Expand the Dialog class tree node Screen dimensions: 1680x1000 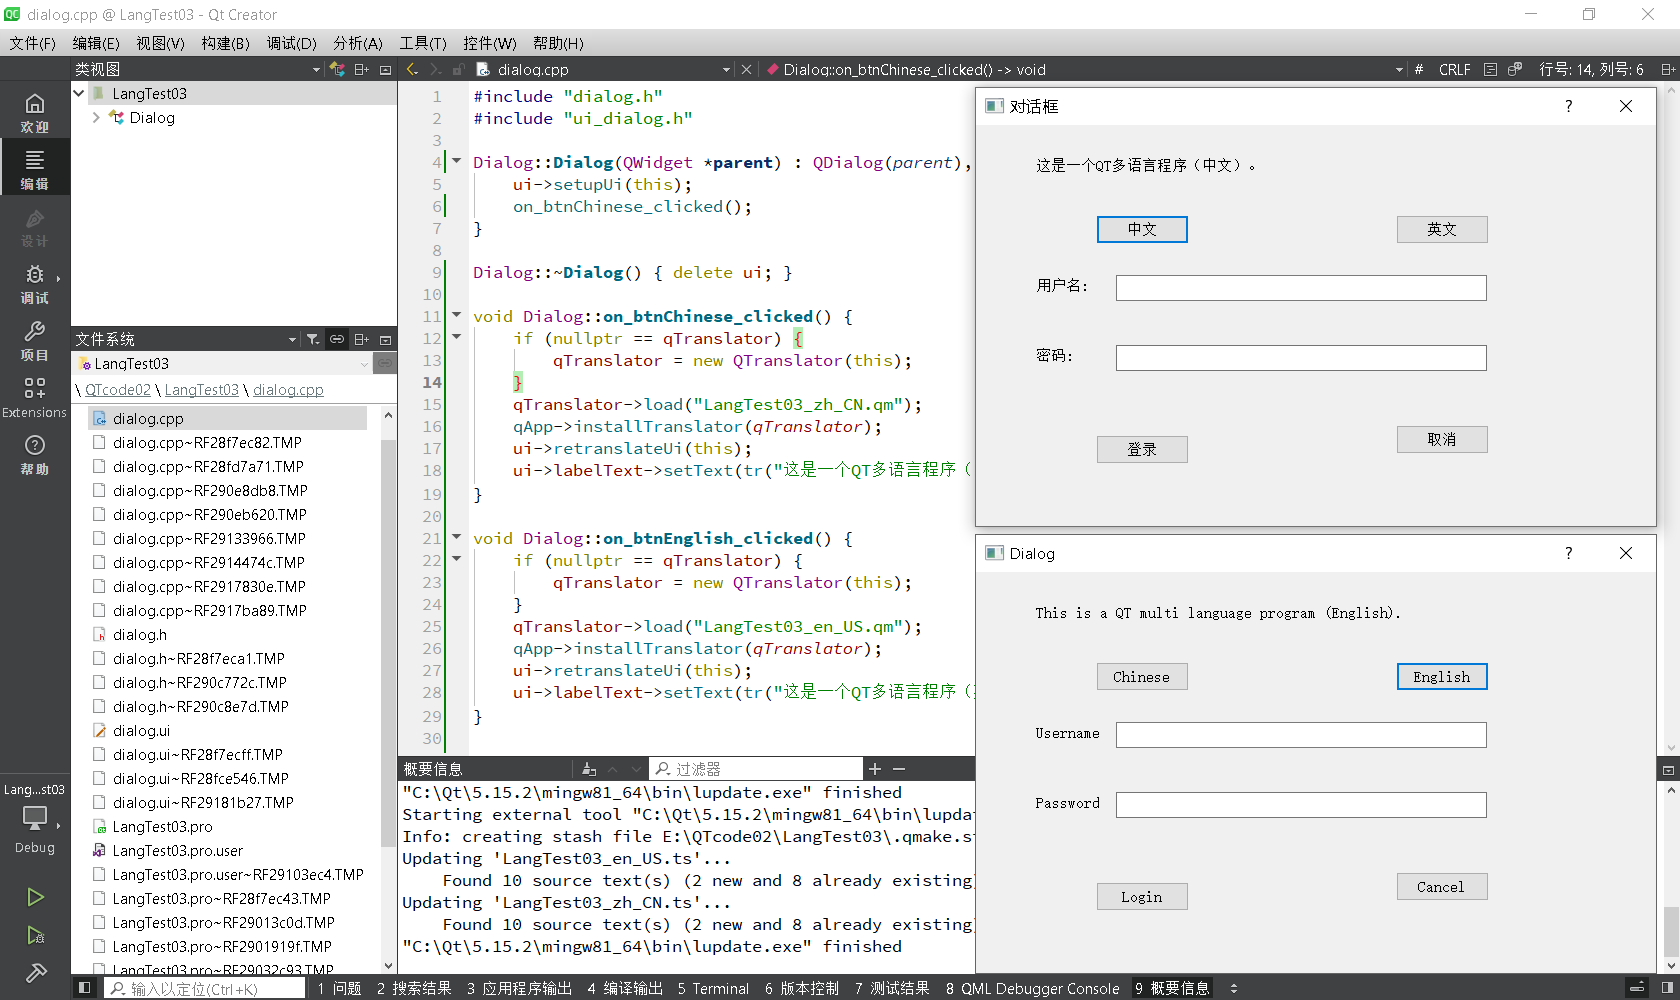coord(96,118)
